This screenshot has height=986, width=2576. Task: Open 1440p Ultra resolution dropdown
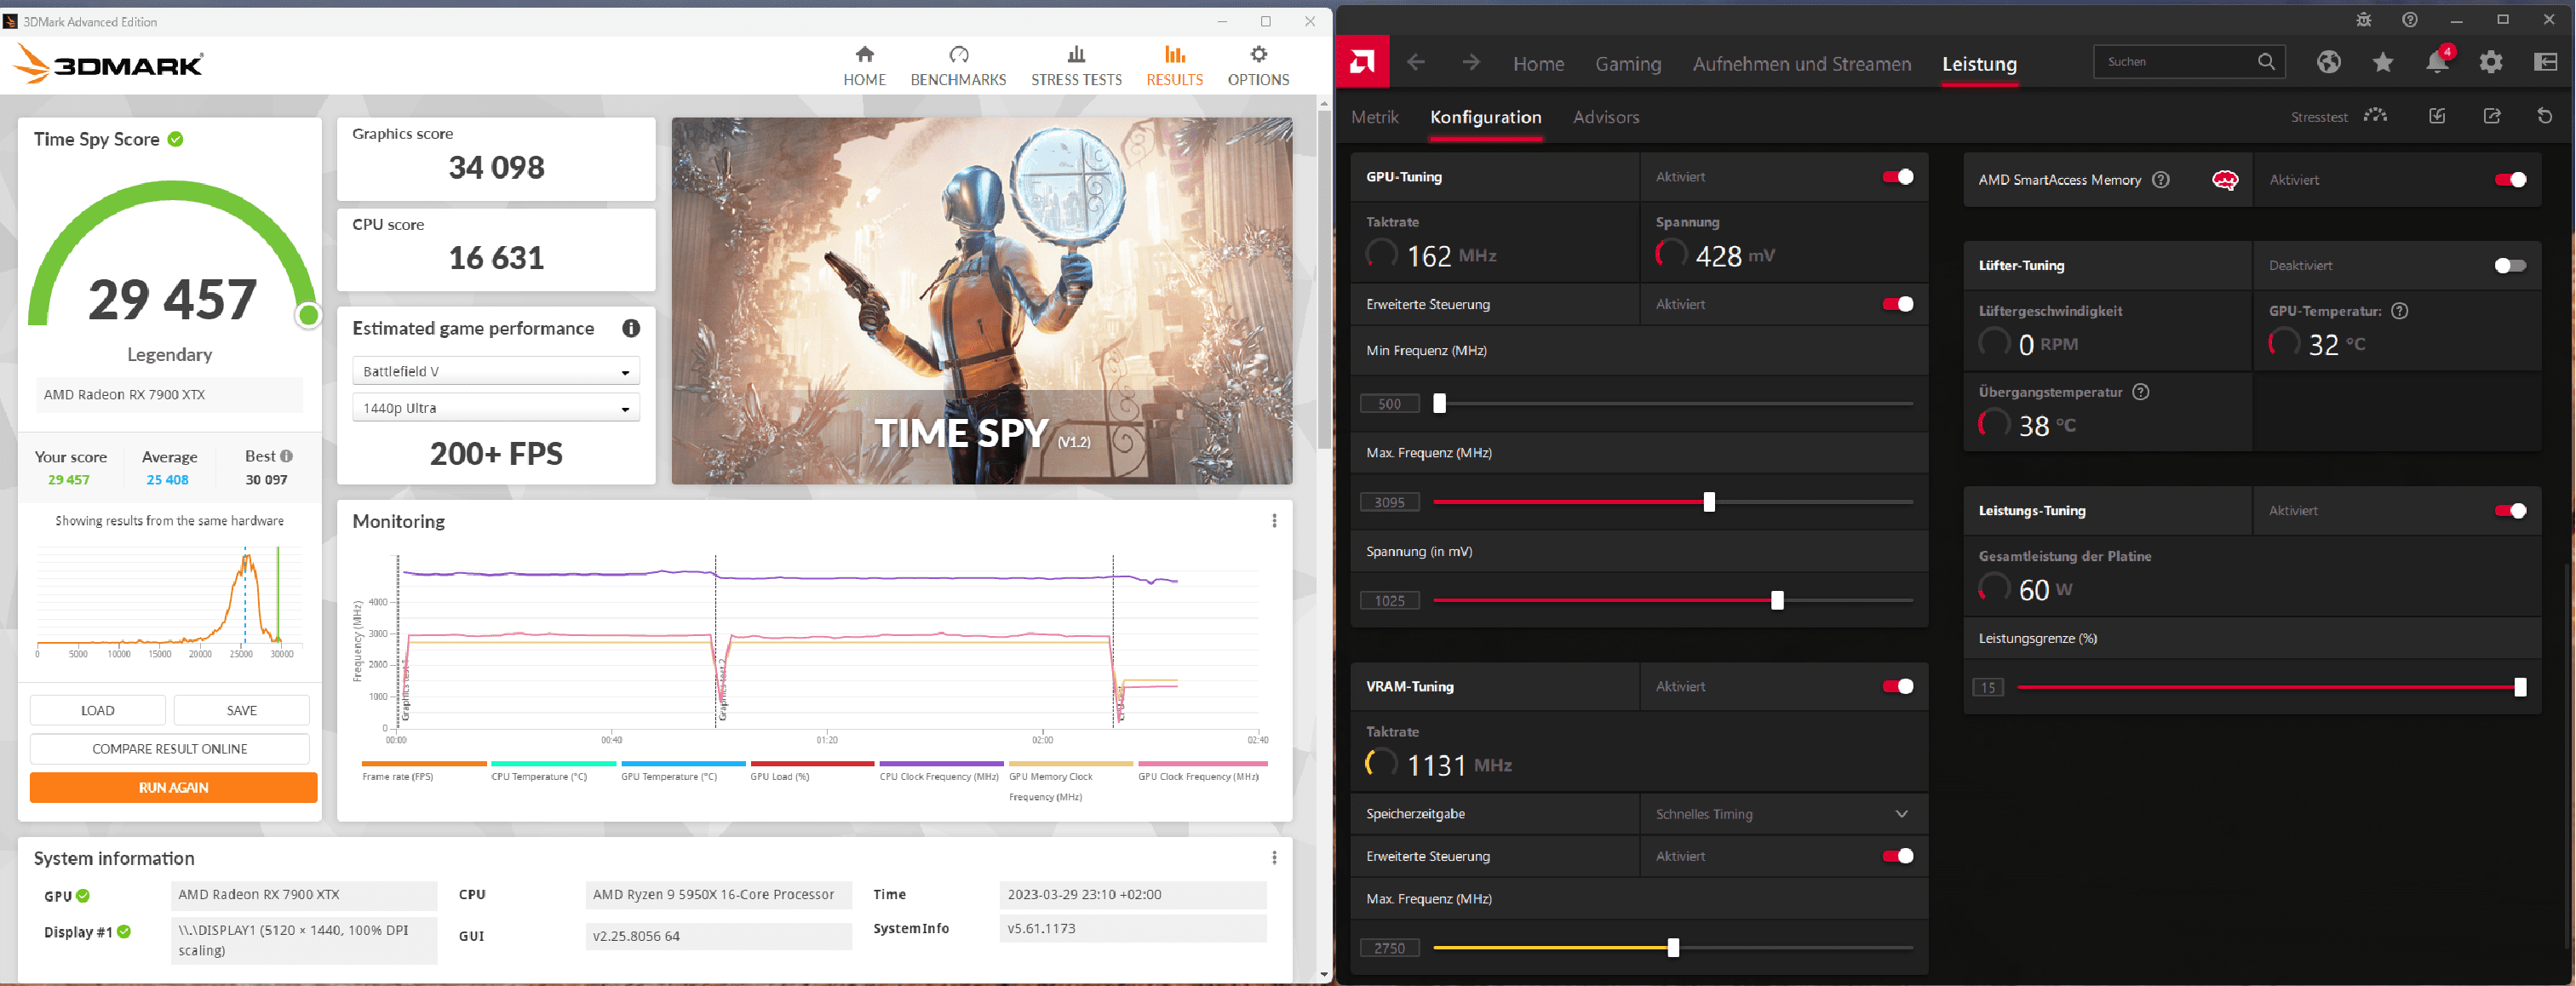[496, 408]
